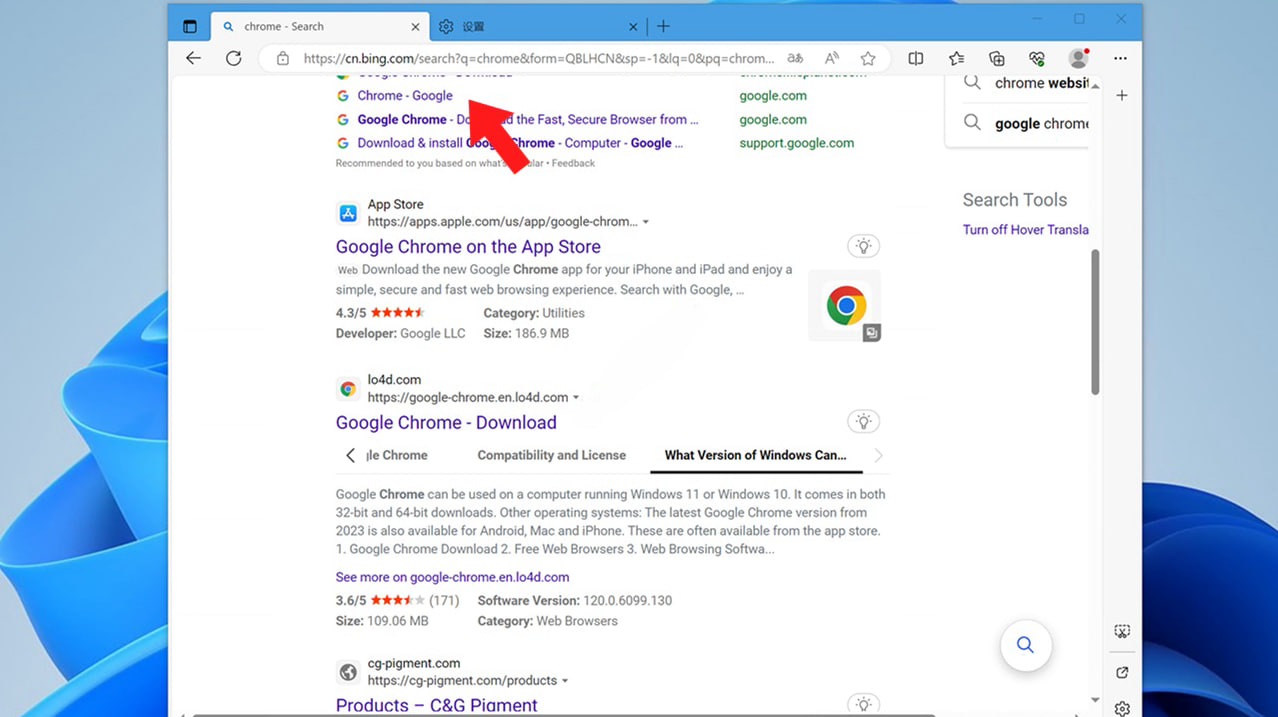Open the user profile avatar
The width and height of the screenshot is (1278, 717).
click(x=1078, y=58)
